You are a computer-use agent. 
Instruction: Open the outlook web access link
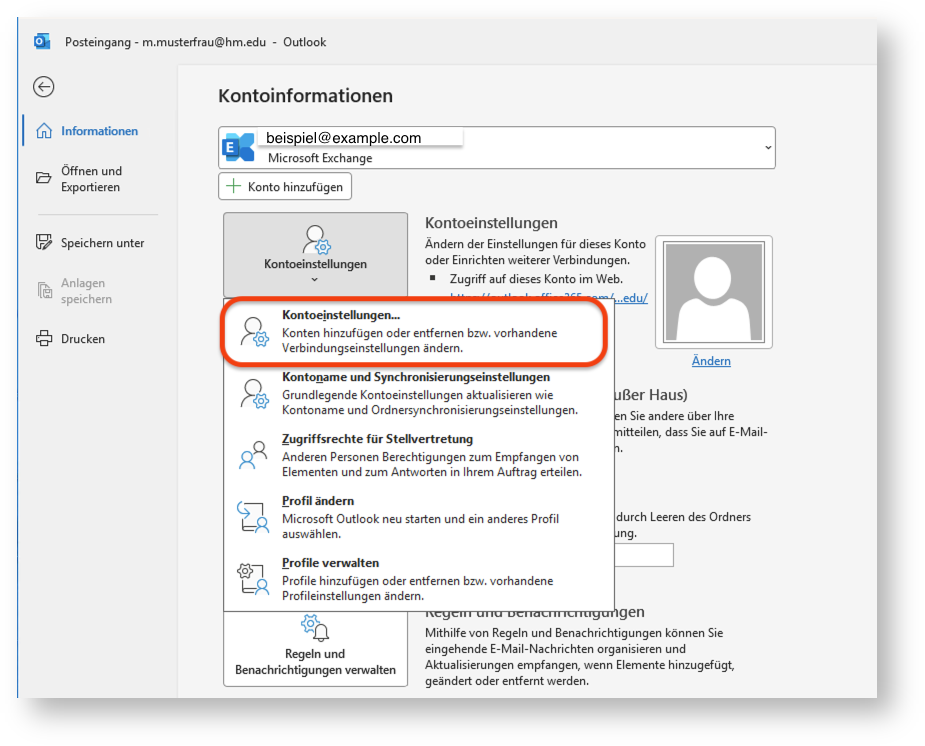(x=631, y=298)
